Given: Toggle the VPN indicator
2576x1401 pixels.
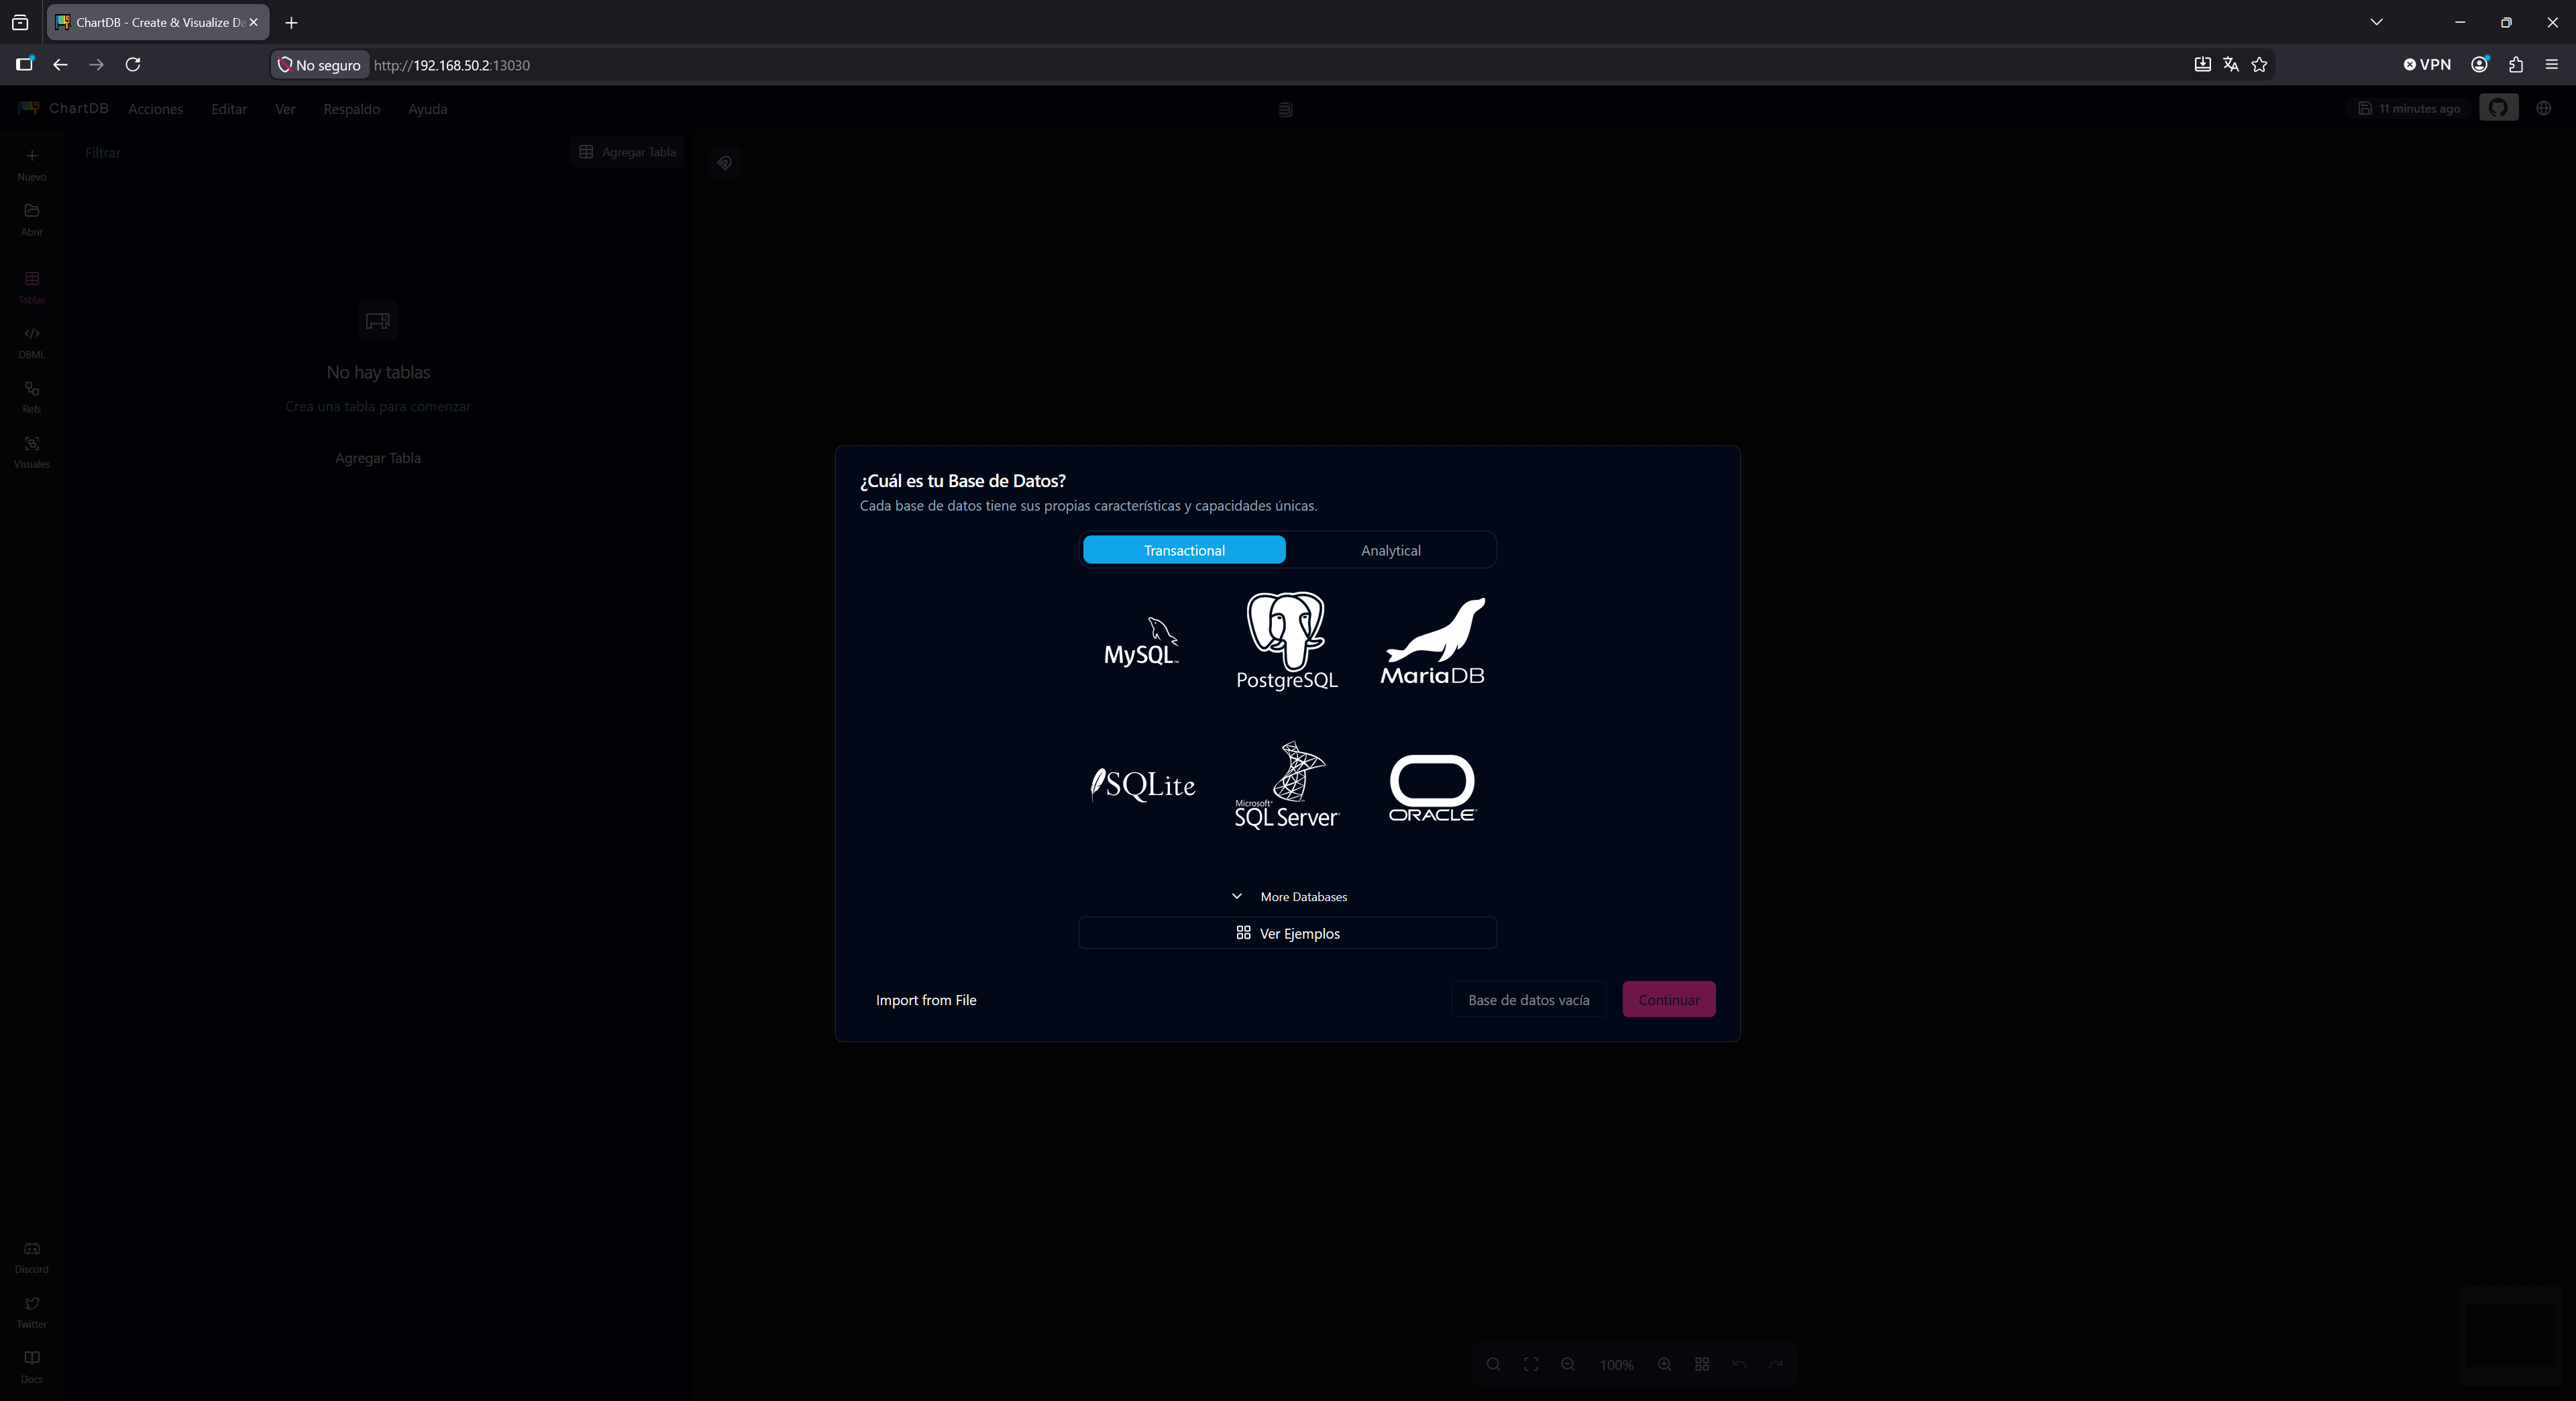Looking at the screenshot, I should (2427, 64).
